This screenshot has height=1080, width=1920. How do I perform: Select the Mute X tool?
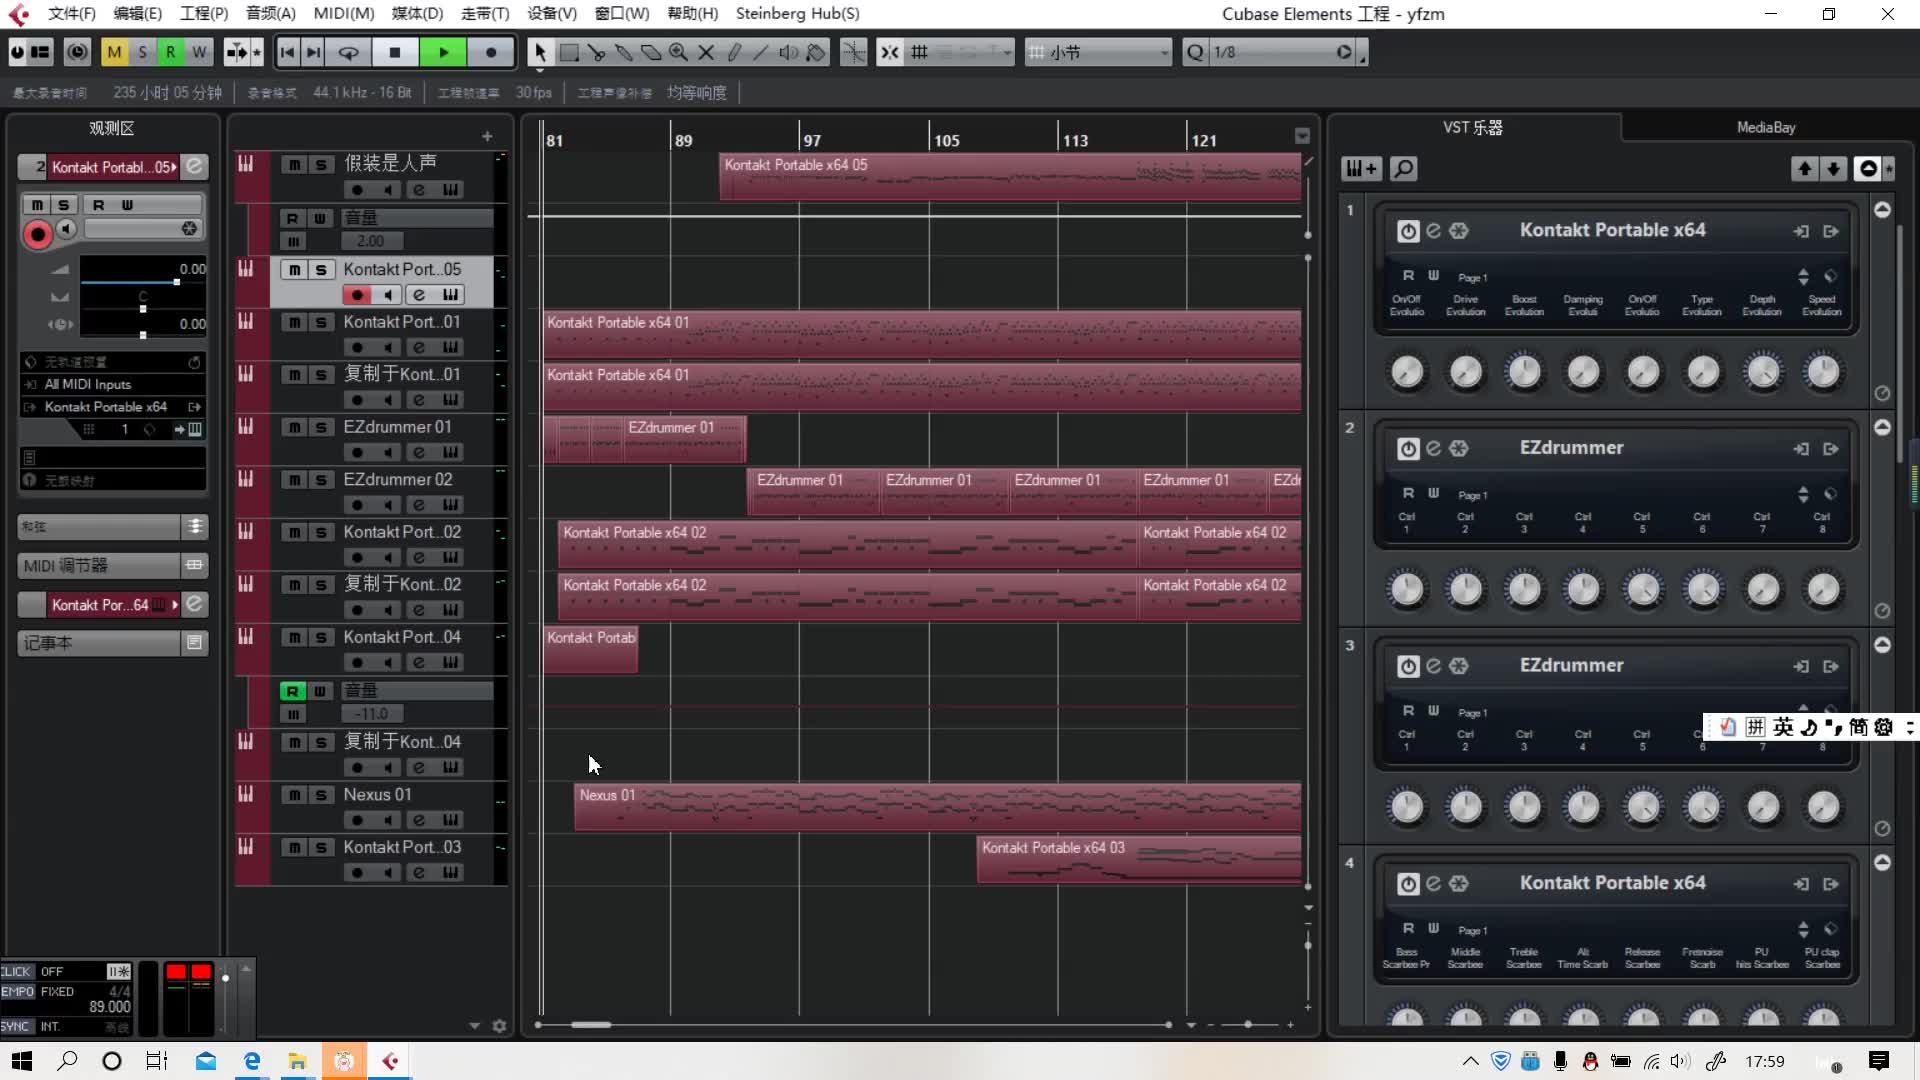pos(706,52)
